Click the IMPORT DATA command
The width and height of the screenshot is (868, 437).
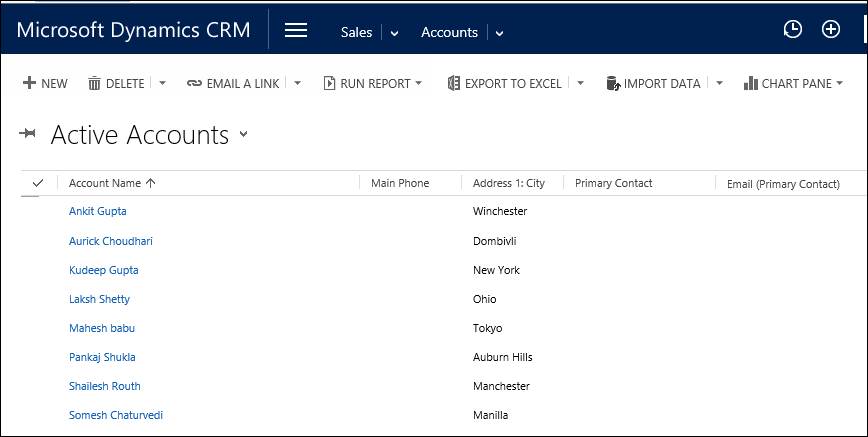(653, 84)
